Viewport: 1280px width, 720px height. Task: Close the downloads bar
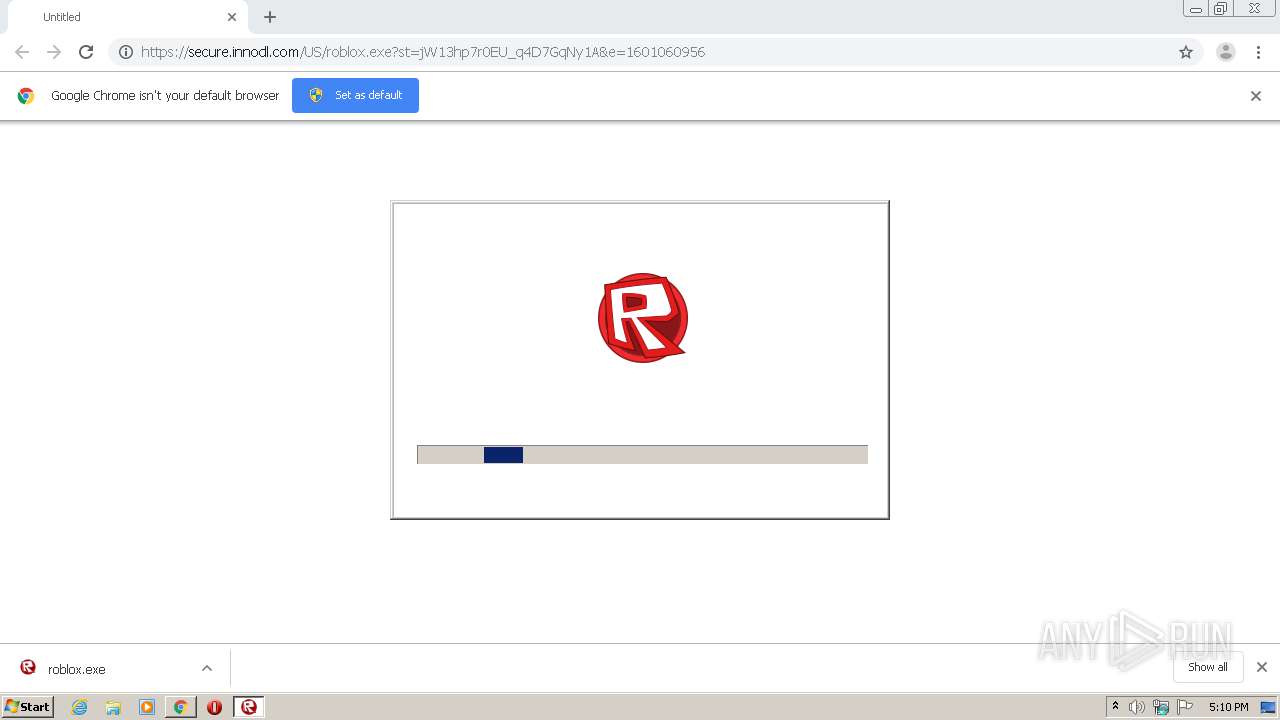(1262, 667)
